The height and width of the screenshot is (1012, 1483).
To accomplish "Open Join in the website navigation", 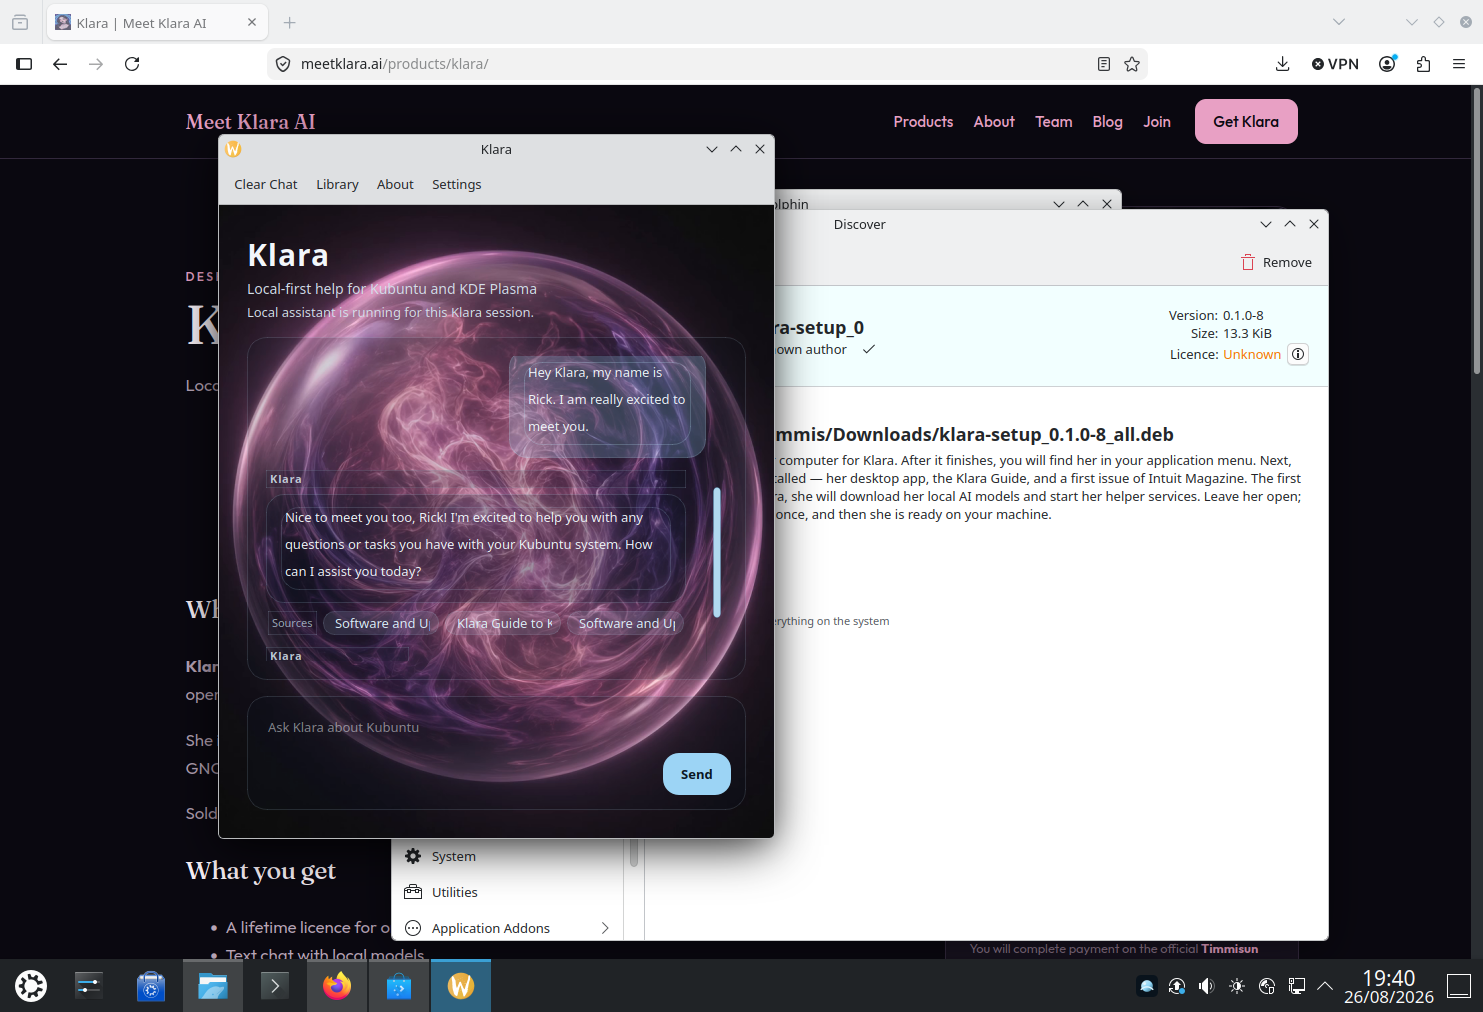I will point(1157,122).
